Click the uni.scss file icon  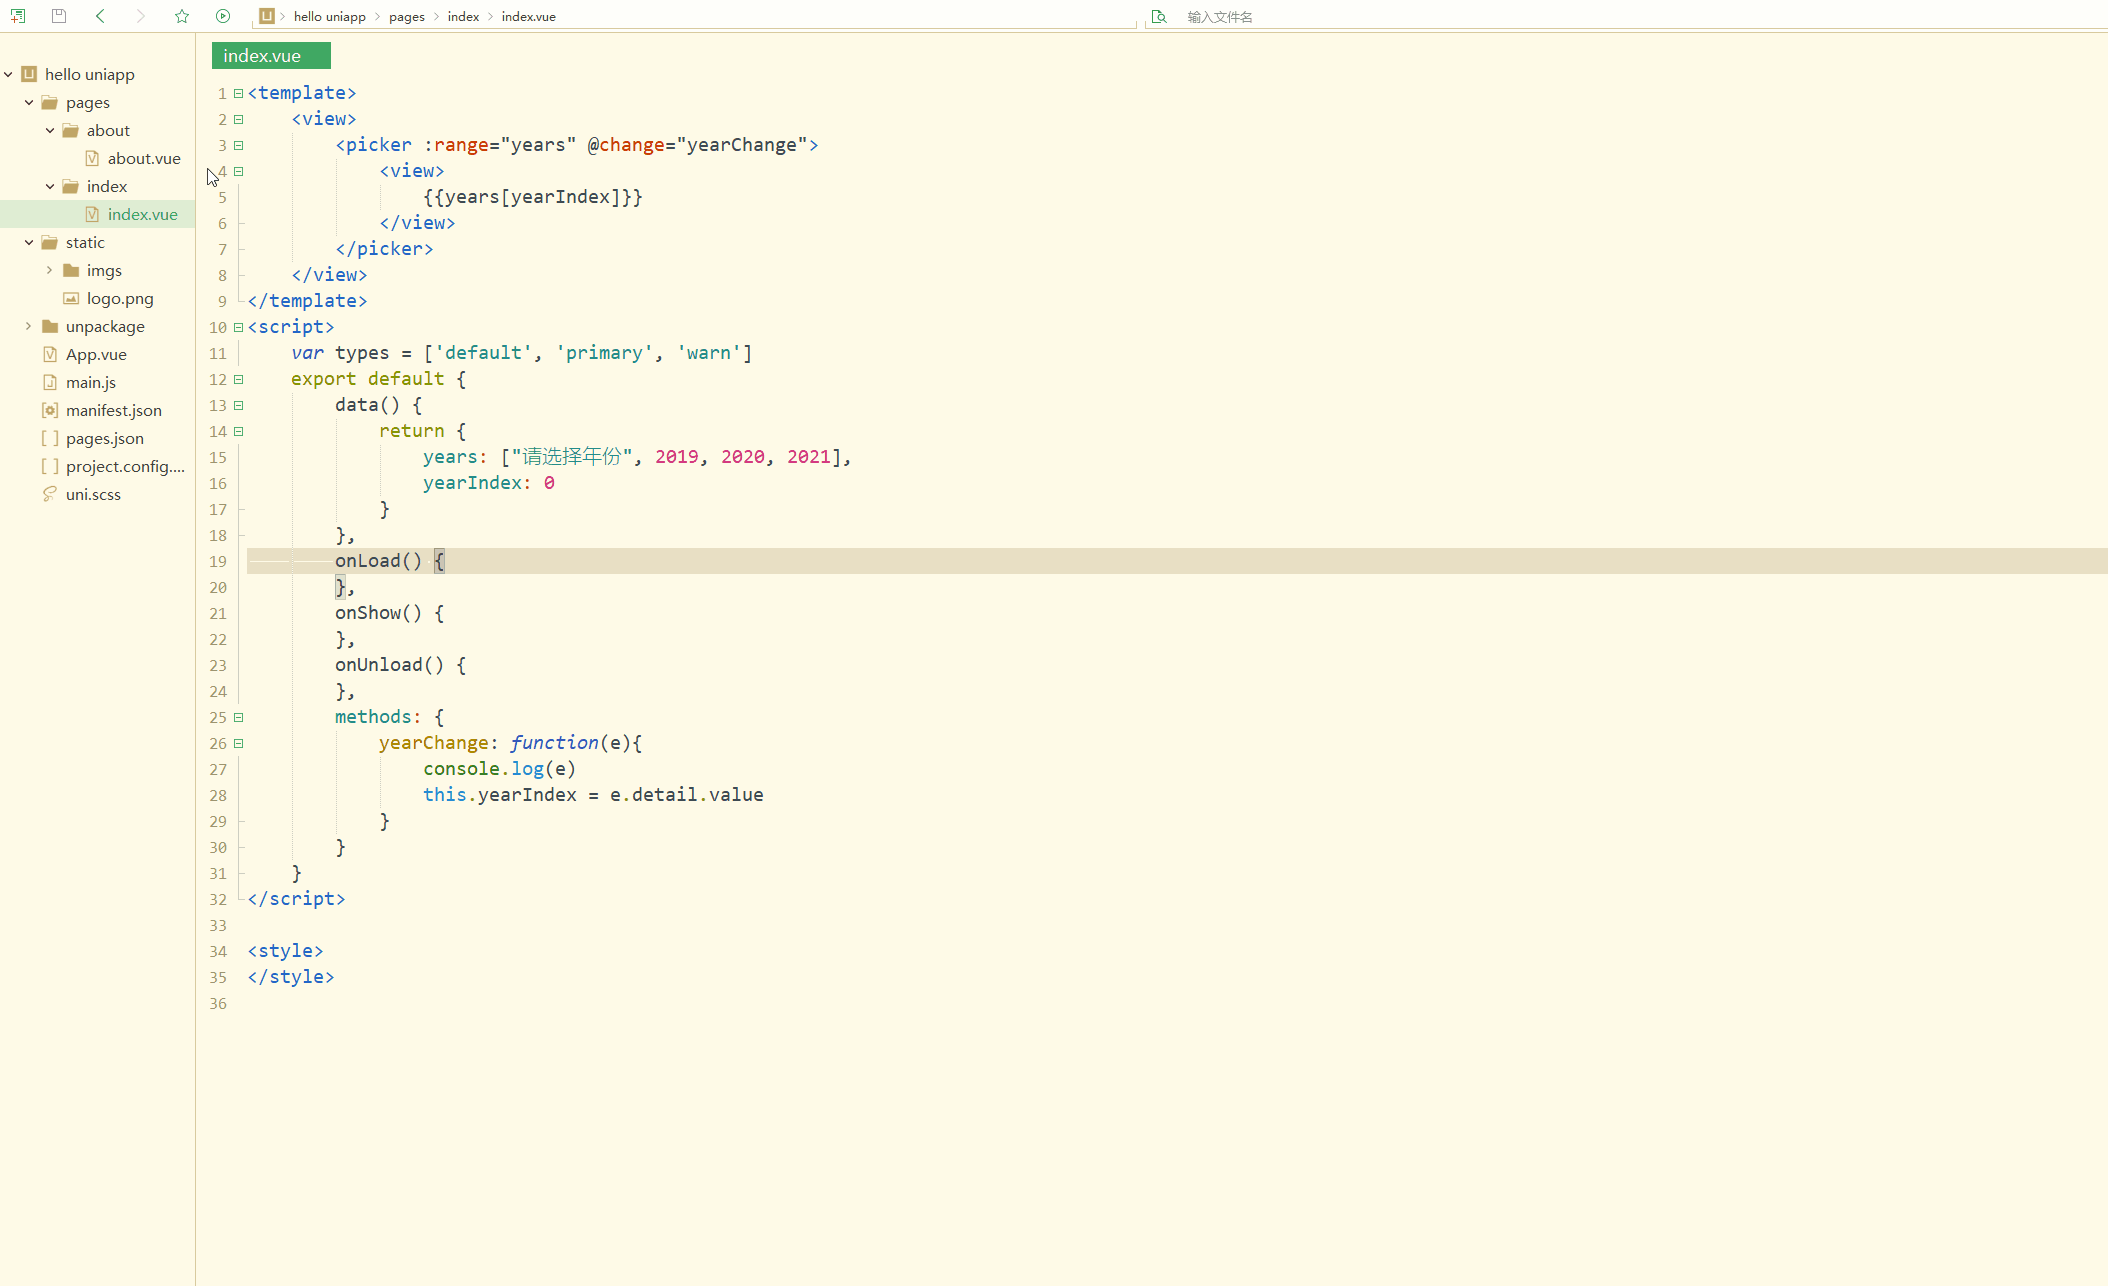(x=50, y=494)
